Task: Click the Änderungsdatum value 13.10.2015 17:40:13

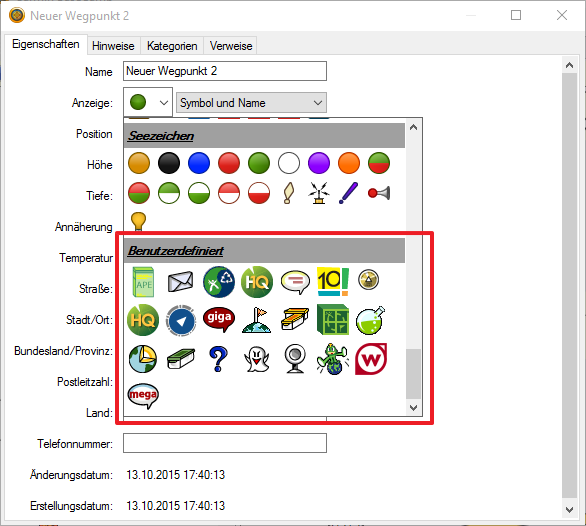Action: 176,475
